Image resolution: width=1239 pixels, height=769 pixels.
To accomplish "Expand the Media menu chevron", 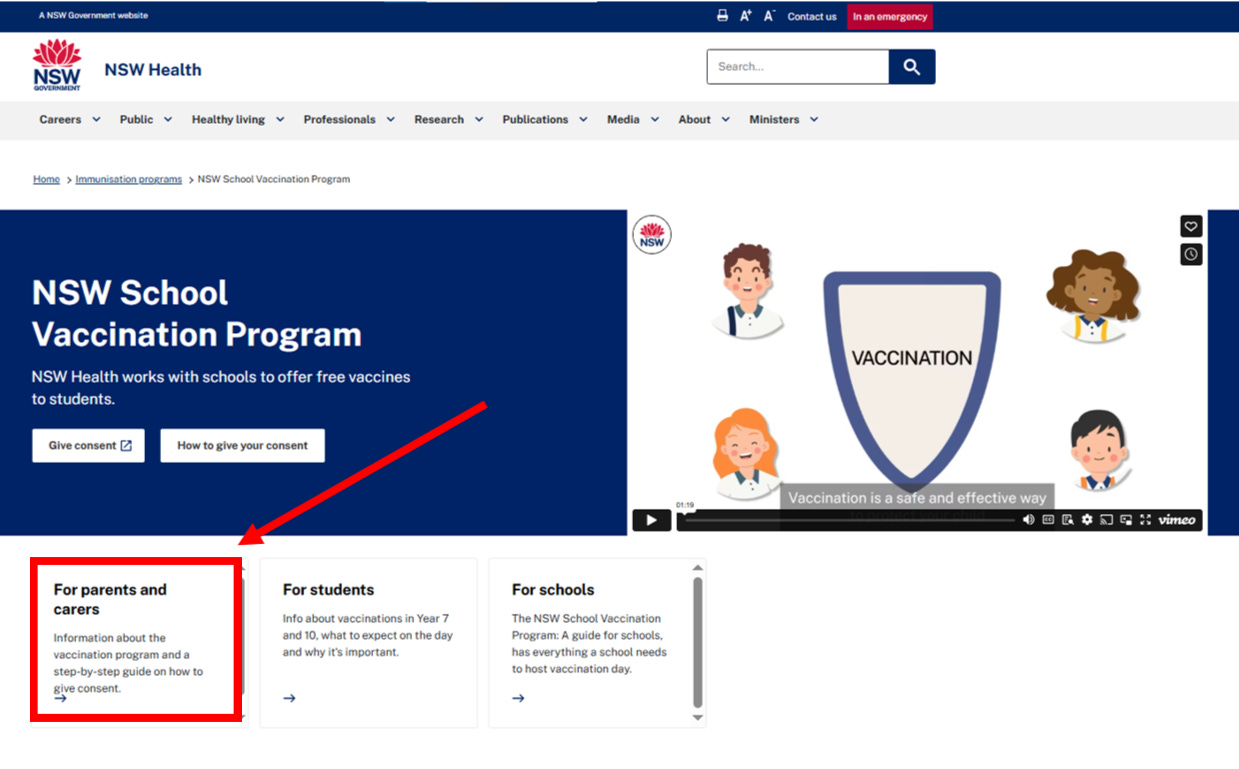I will click(x=655, y=119).
